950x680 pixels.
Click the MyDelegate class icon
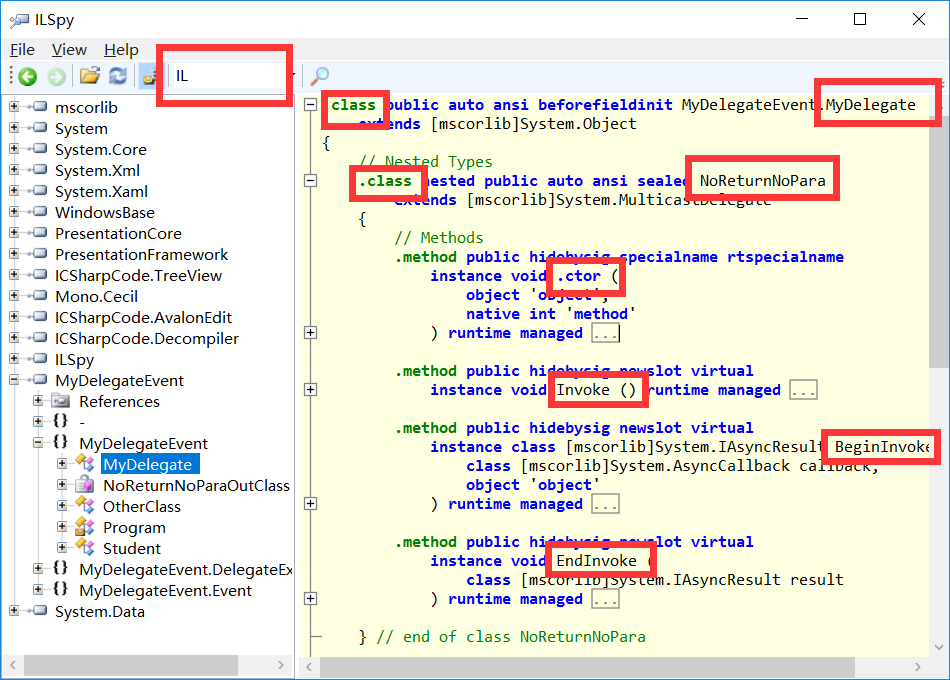(x=85, y=464)
